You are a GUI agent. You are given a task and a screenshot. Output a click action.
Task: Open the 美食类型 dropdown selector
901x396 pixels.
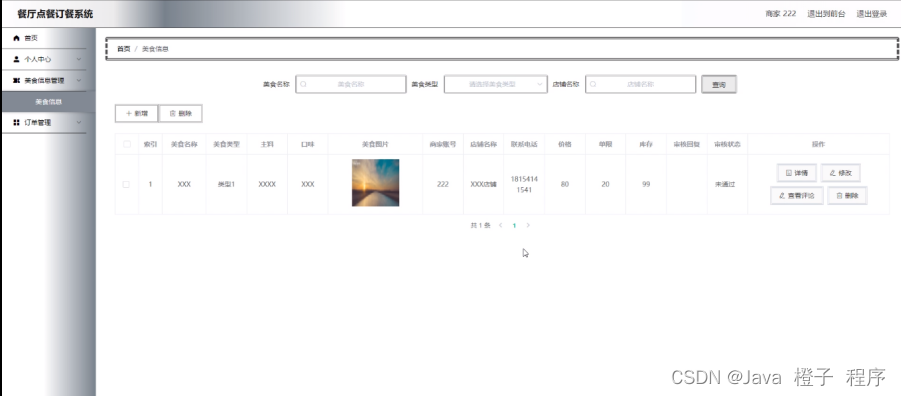tap(495, 84)
